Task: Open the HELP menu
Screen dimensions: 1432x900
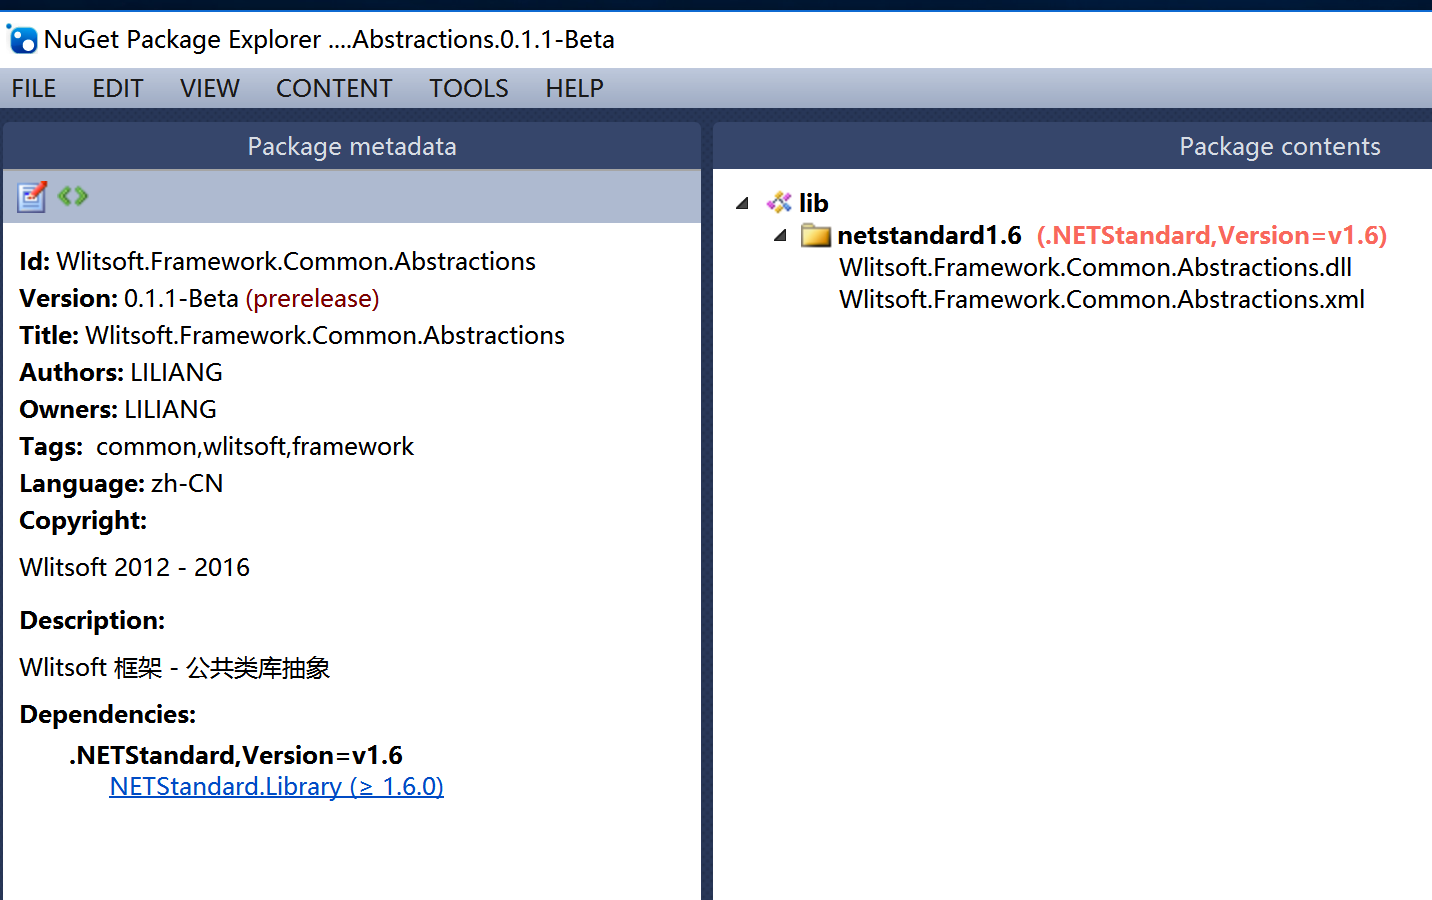Action: click(574, 88)
